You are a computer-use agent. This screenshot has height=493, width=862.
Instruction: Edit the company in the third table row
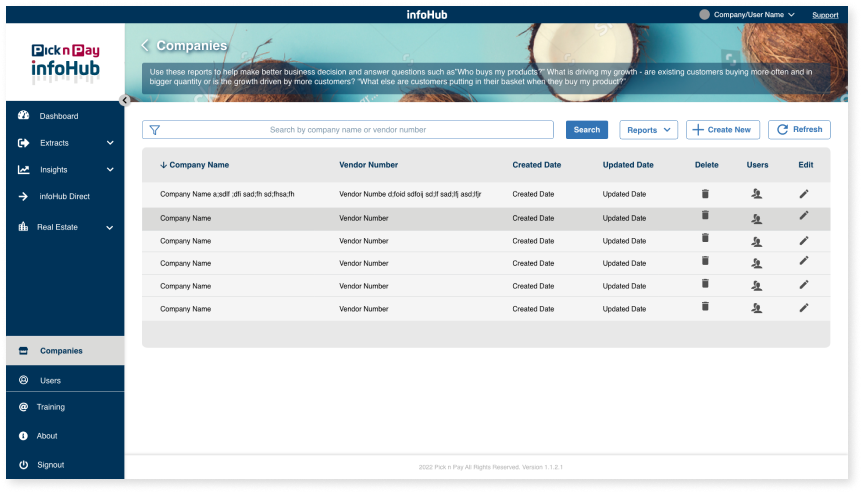click(804, 240)
